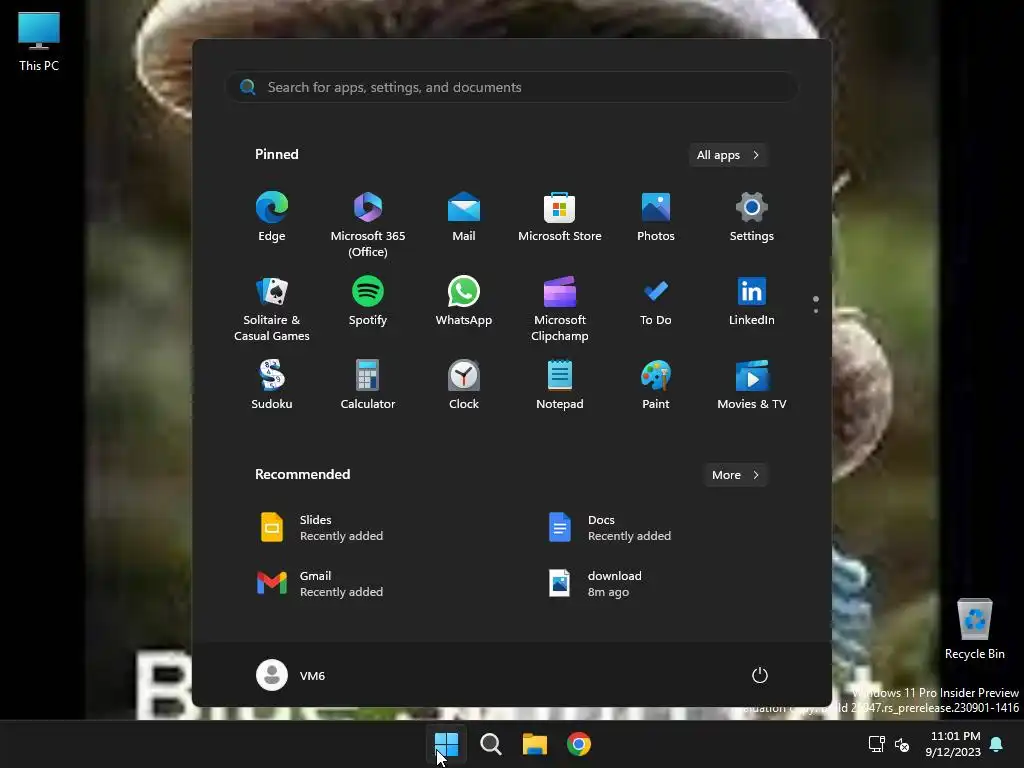Screen dimensions: 1024x768
Task: Show More recommended items
Action: pyautogui.click(x=736, y=475)
